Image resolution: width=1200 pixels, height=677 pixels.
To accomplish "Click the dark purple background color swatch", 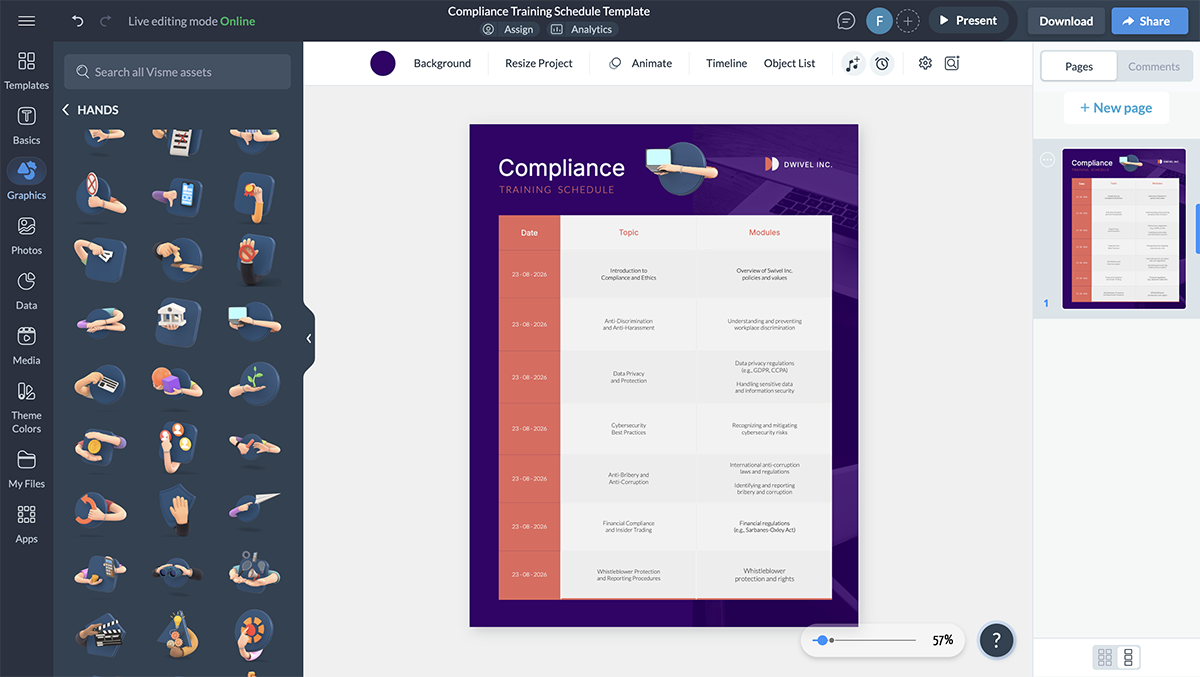I will click(383, 63).
